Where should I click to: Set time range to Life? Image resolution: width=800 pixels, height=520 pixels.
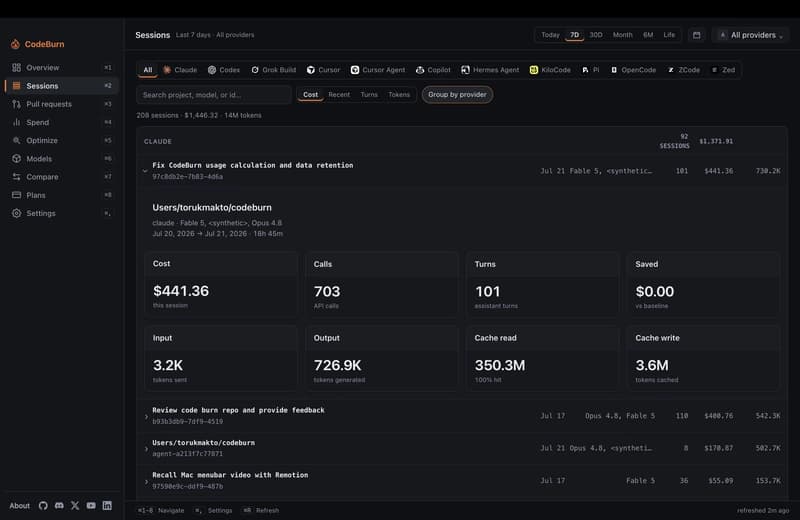click(x=669, y=35)
